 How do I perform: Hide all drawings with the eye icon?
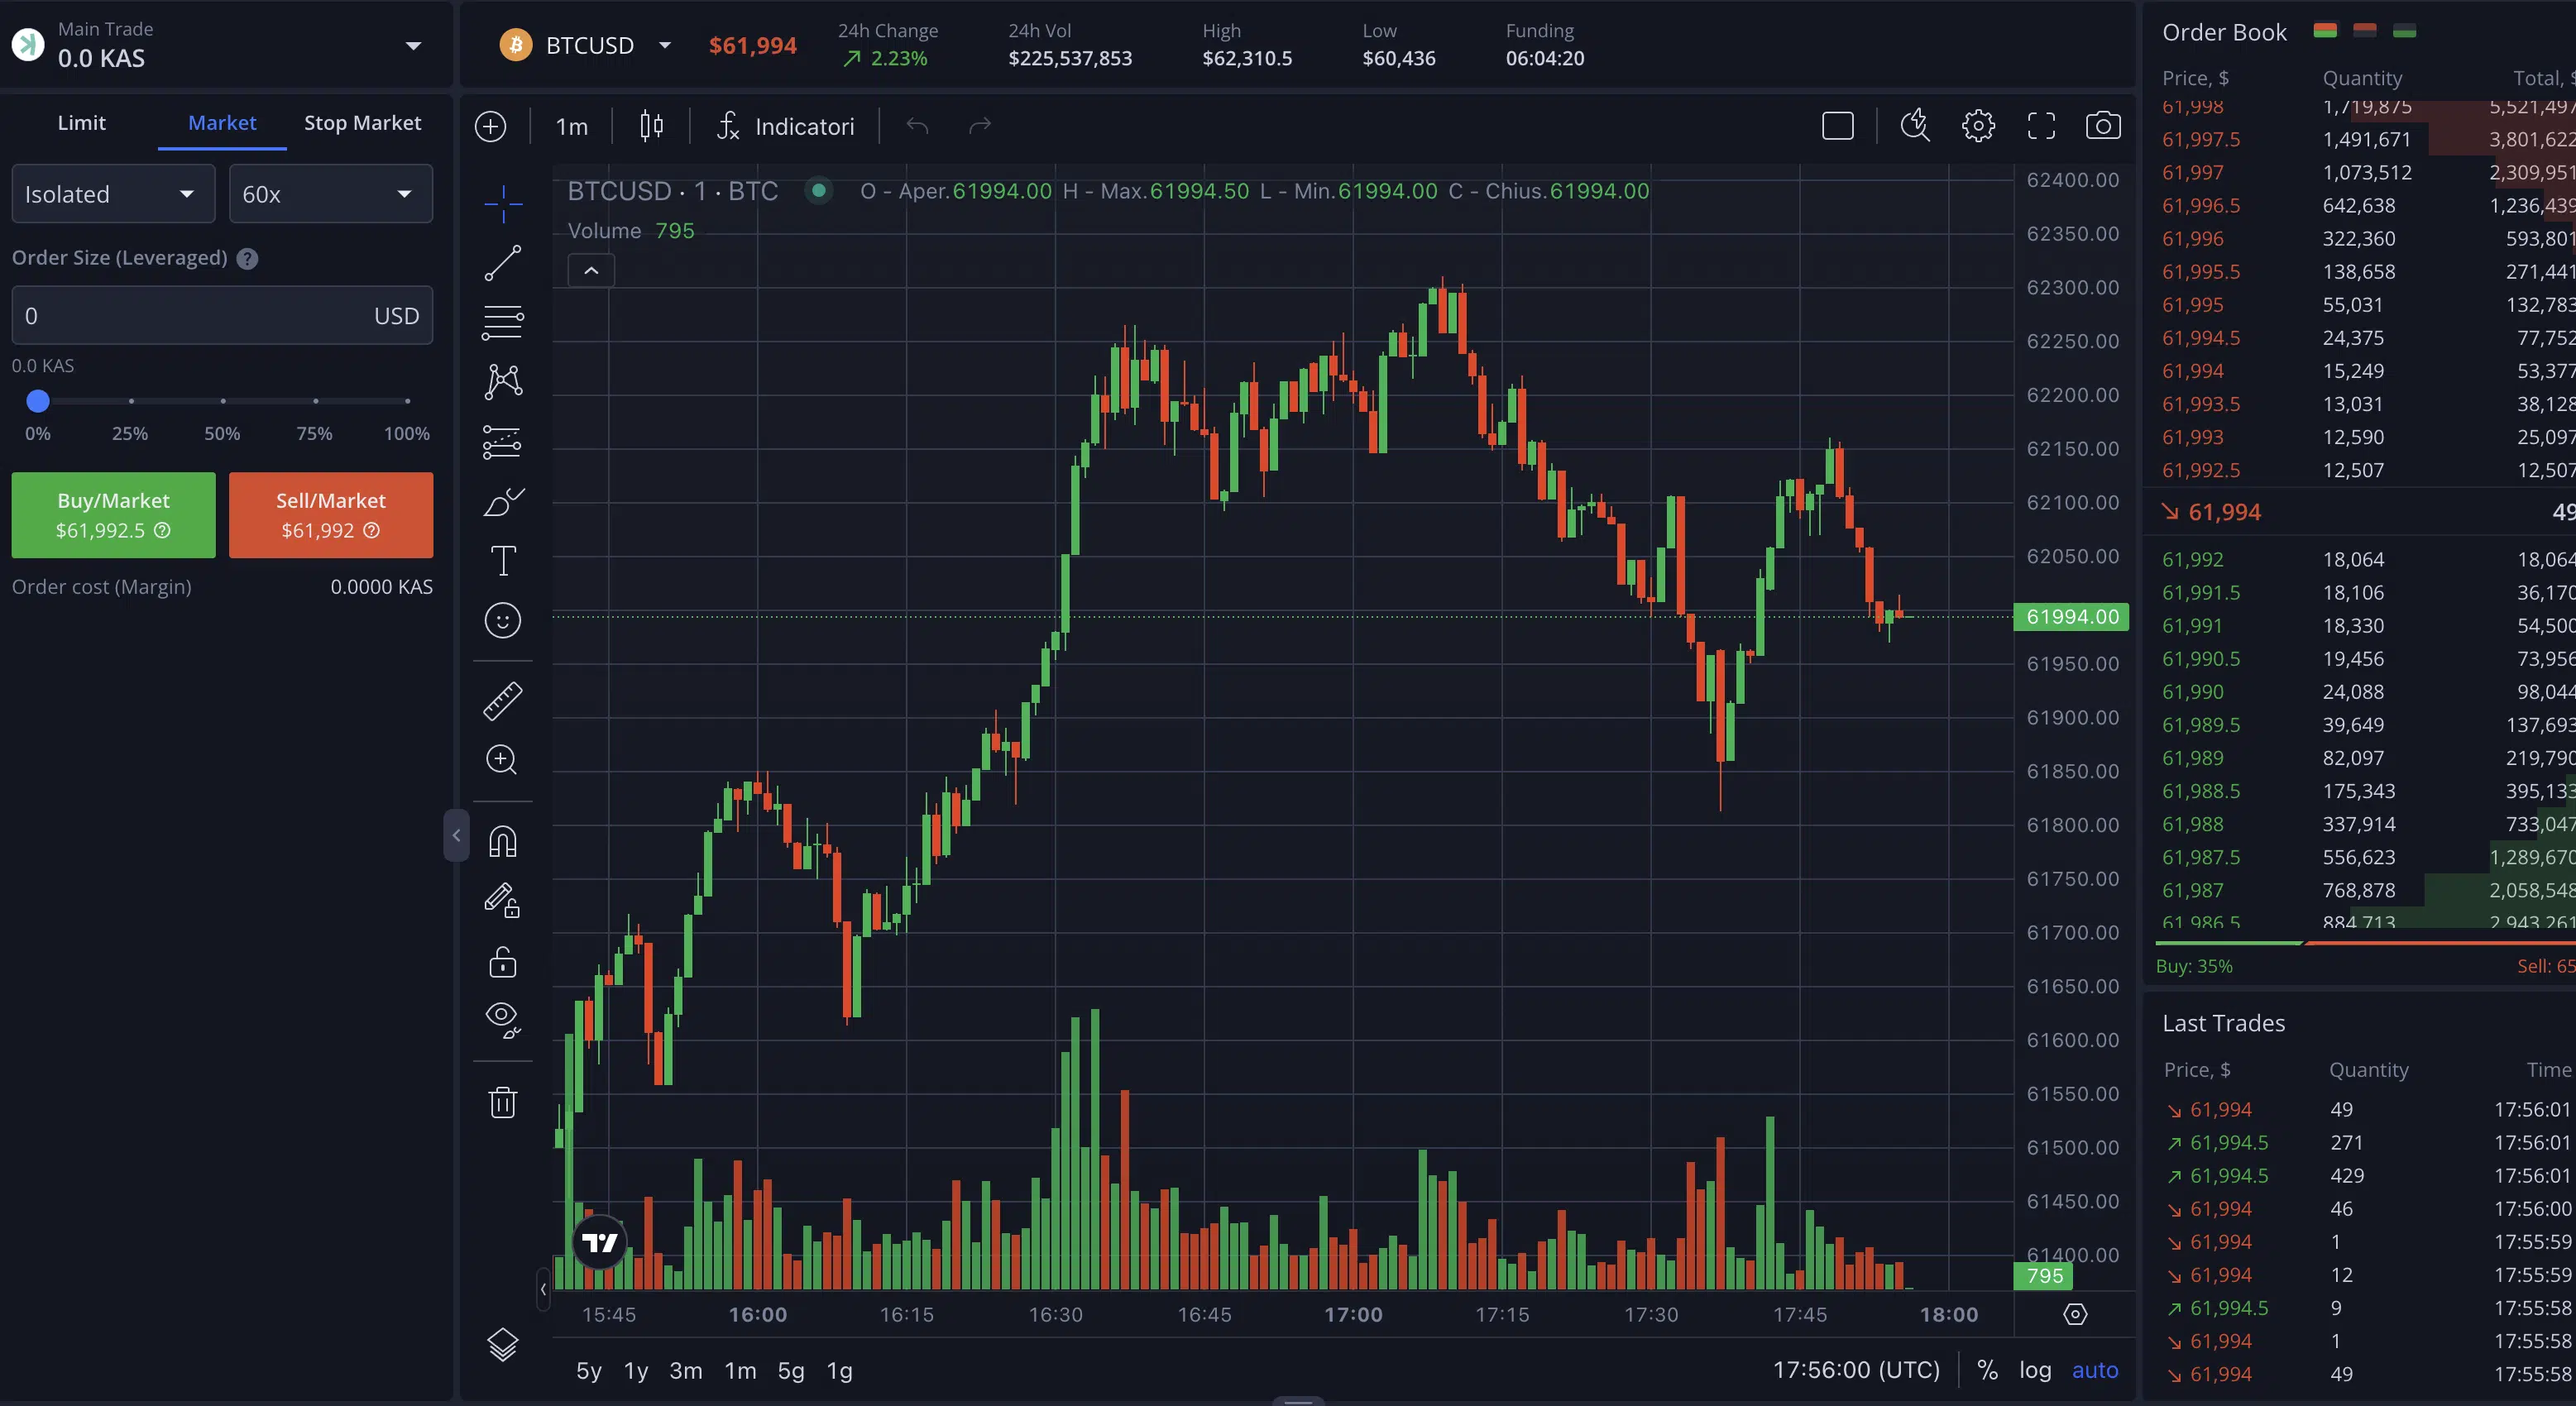coord(503,1020)
